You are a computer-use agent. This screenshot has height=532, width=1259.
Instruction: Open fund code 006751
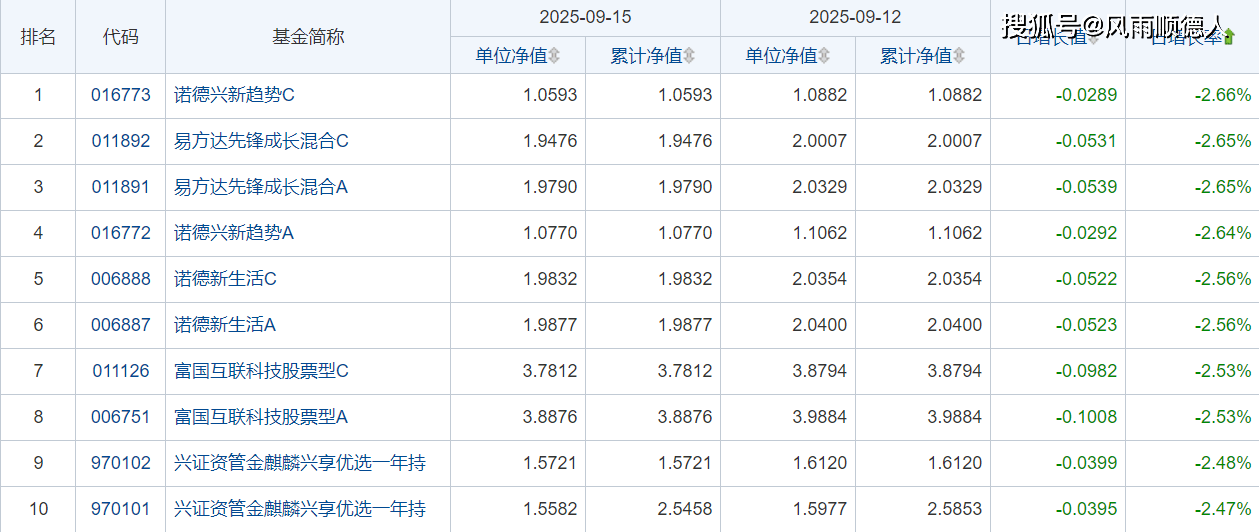point(121,417)
